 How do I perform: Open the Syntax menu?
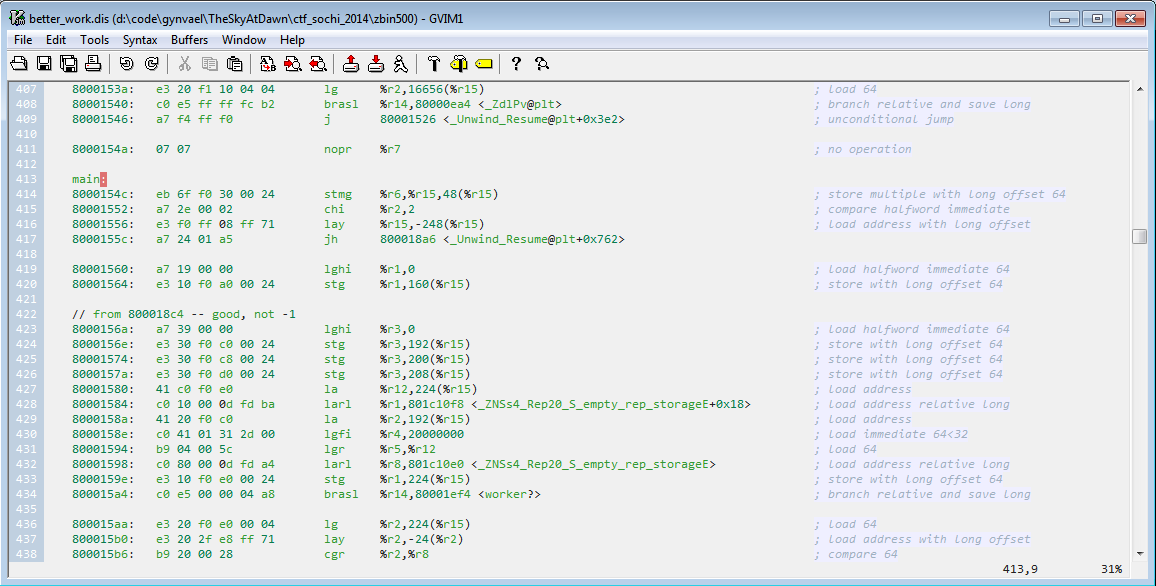click(139, 40)
